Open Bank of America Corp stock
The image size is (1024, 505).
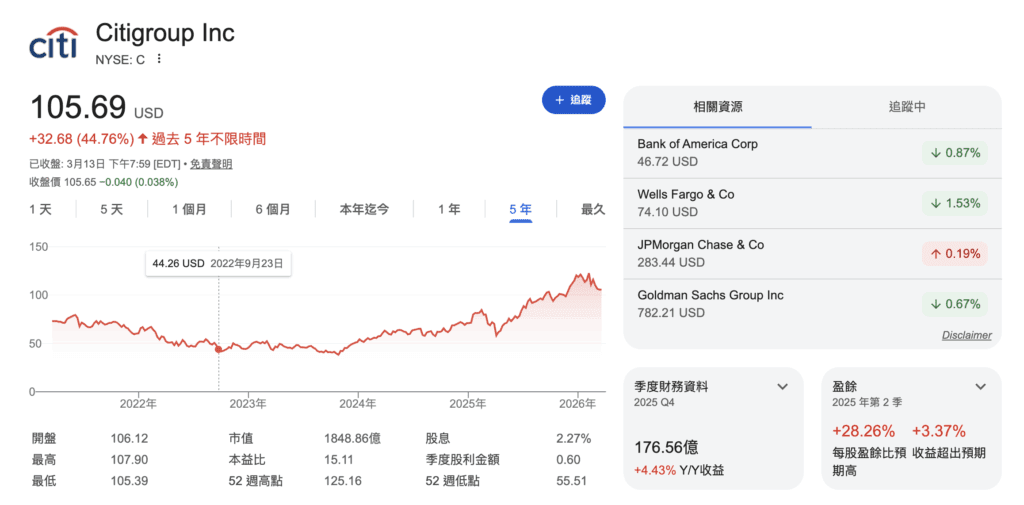point(812,152)
